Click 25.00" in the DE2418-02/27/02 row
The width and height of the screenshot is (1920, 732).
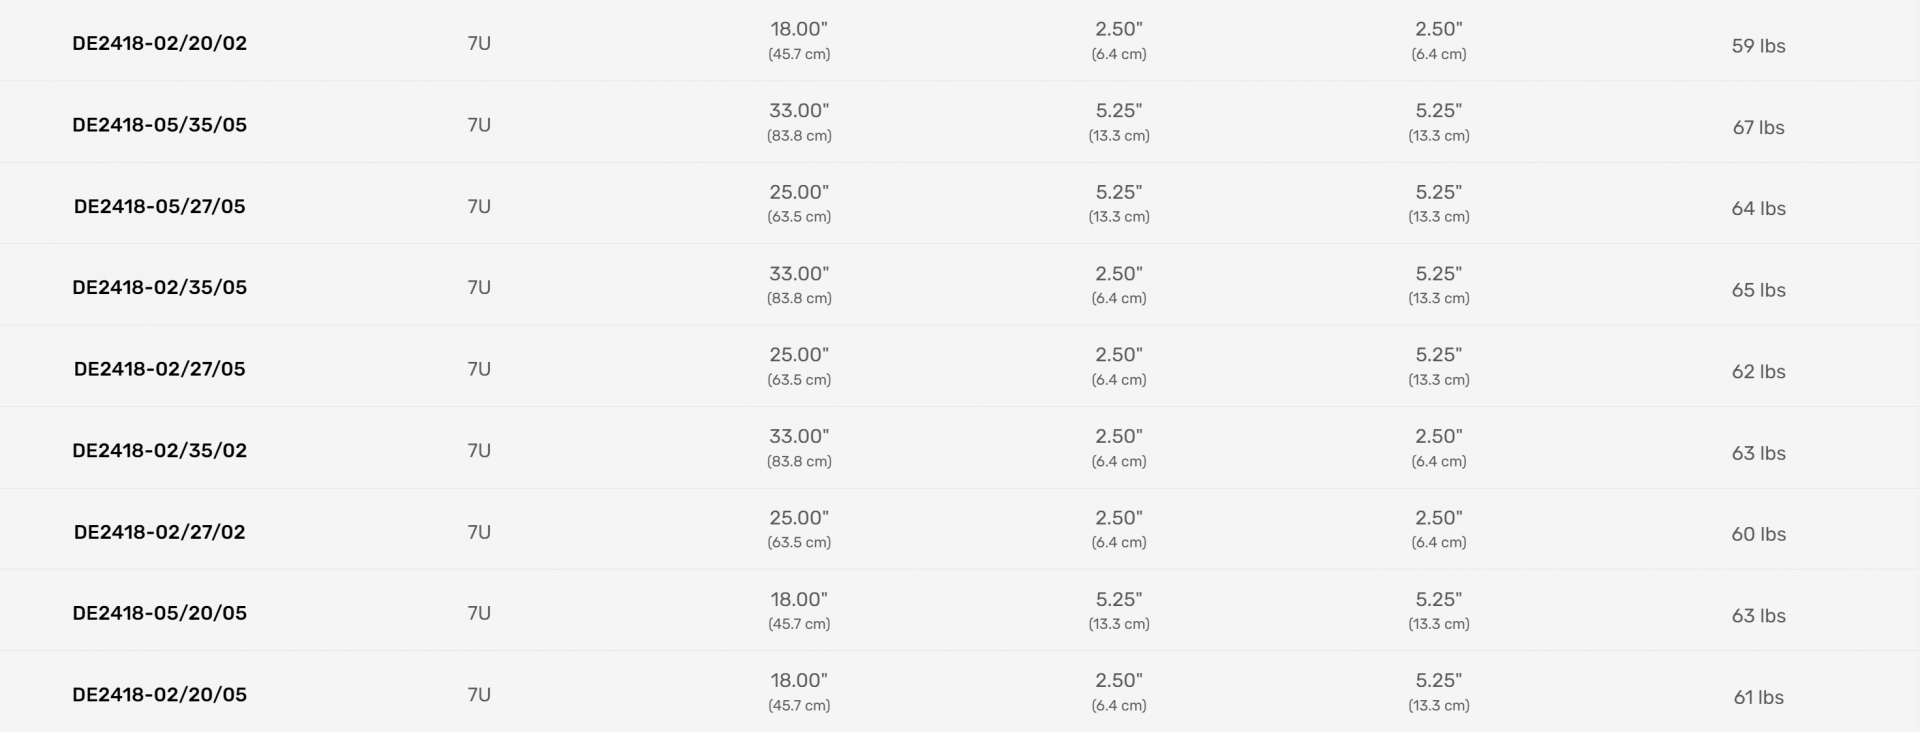[x=799, y=518]
